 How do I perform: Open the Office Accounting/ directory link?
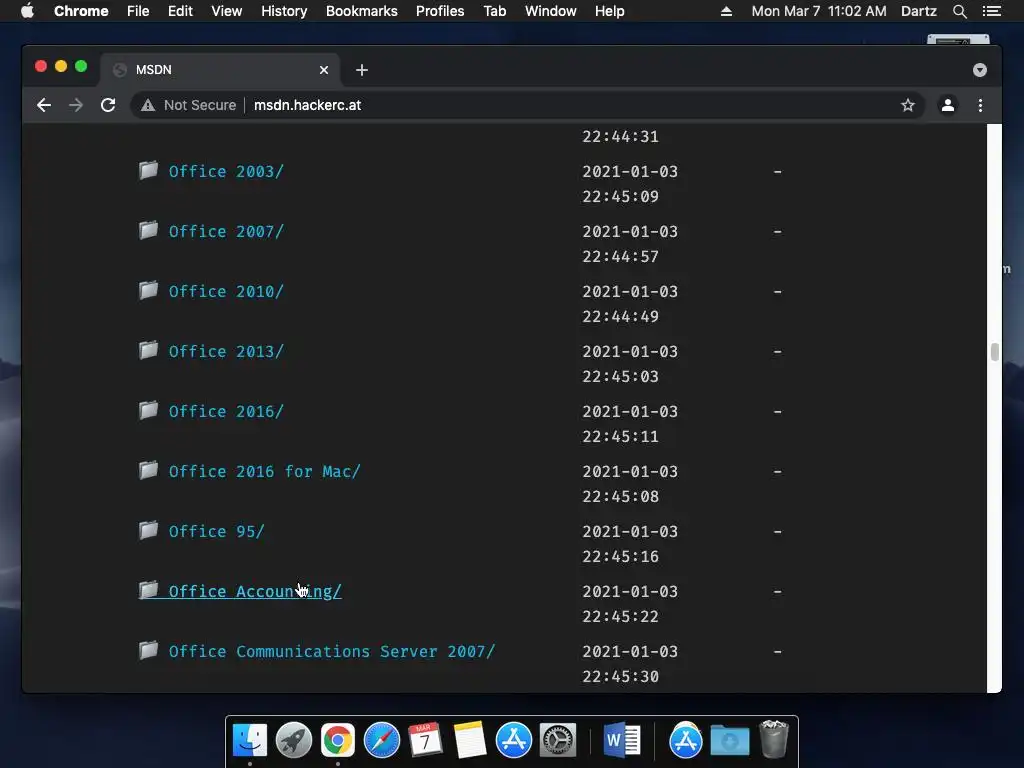coord(255,592)
